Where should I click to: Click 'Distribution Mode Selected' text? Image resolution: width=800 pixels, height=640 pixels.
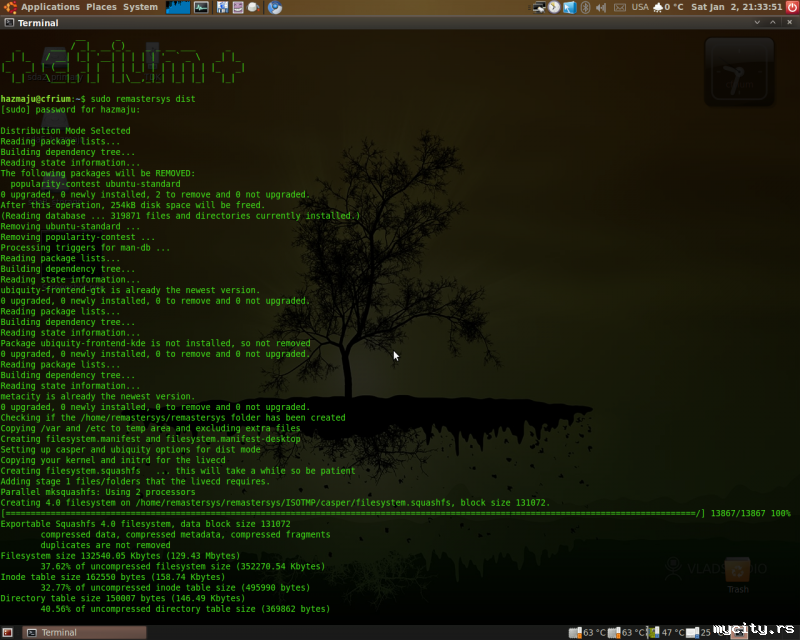click(65, 131)
